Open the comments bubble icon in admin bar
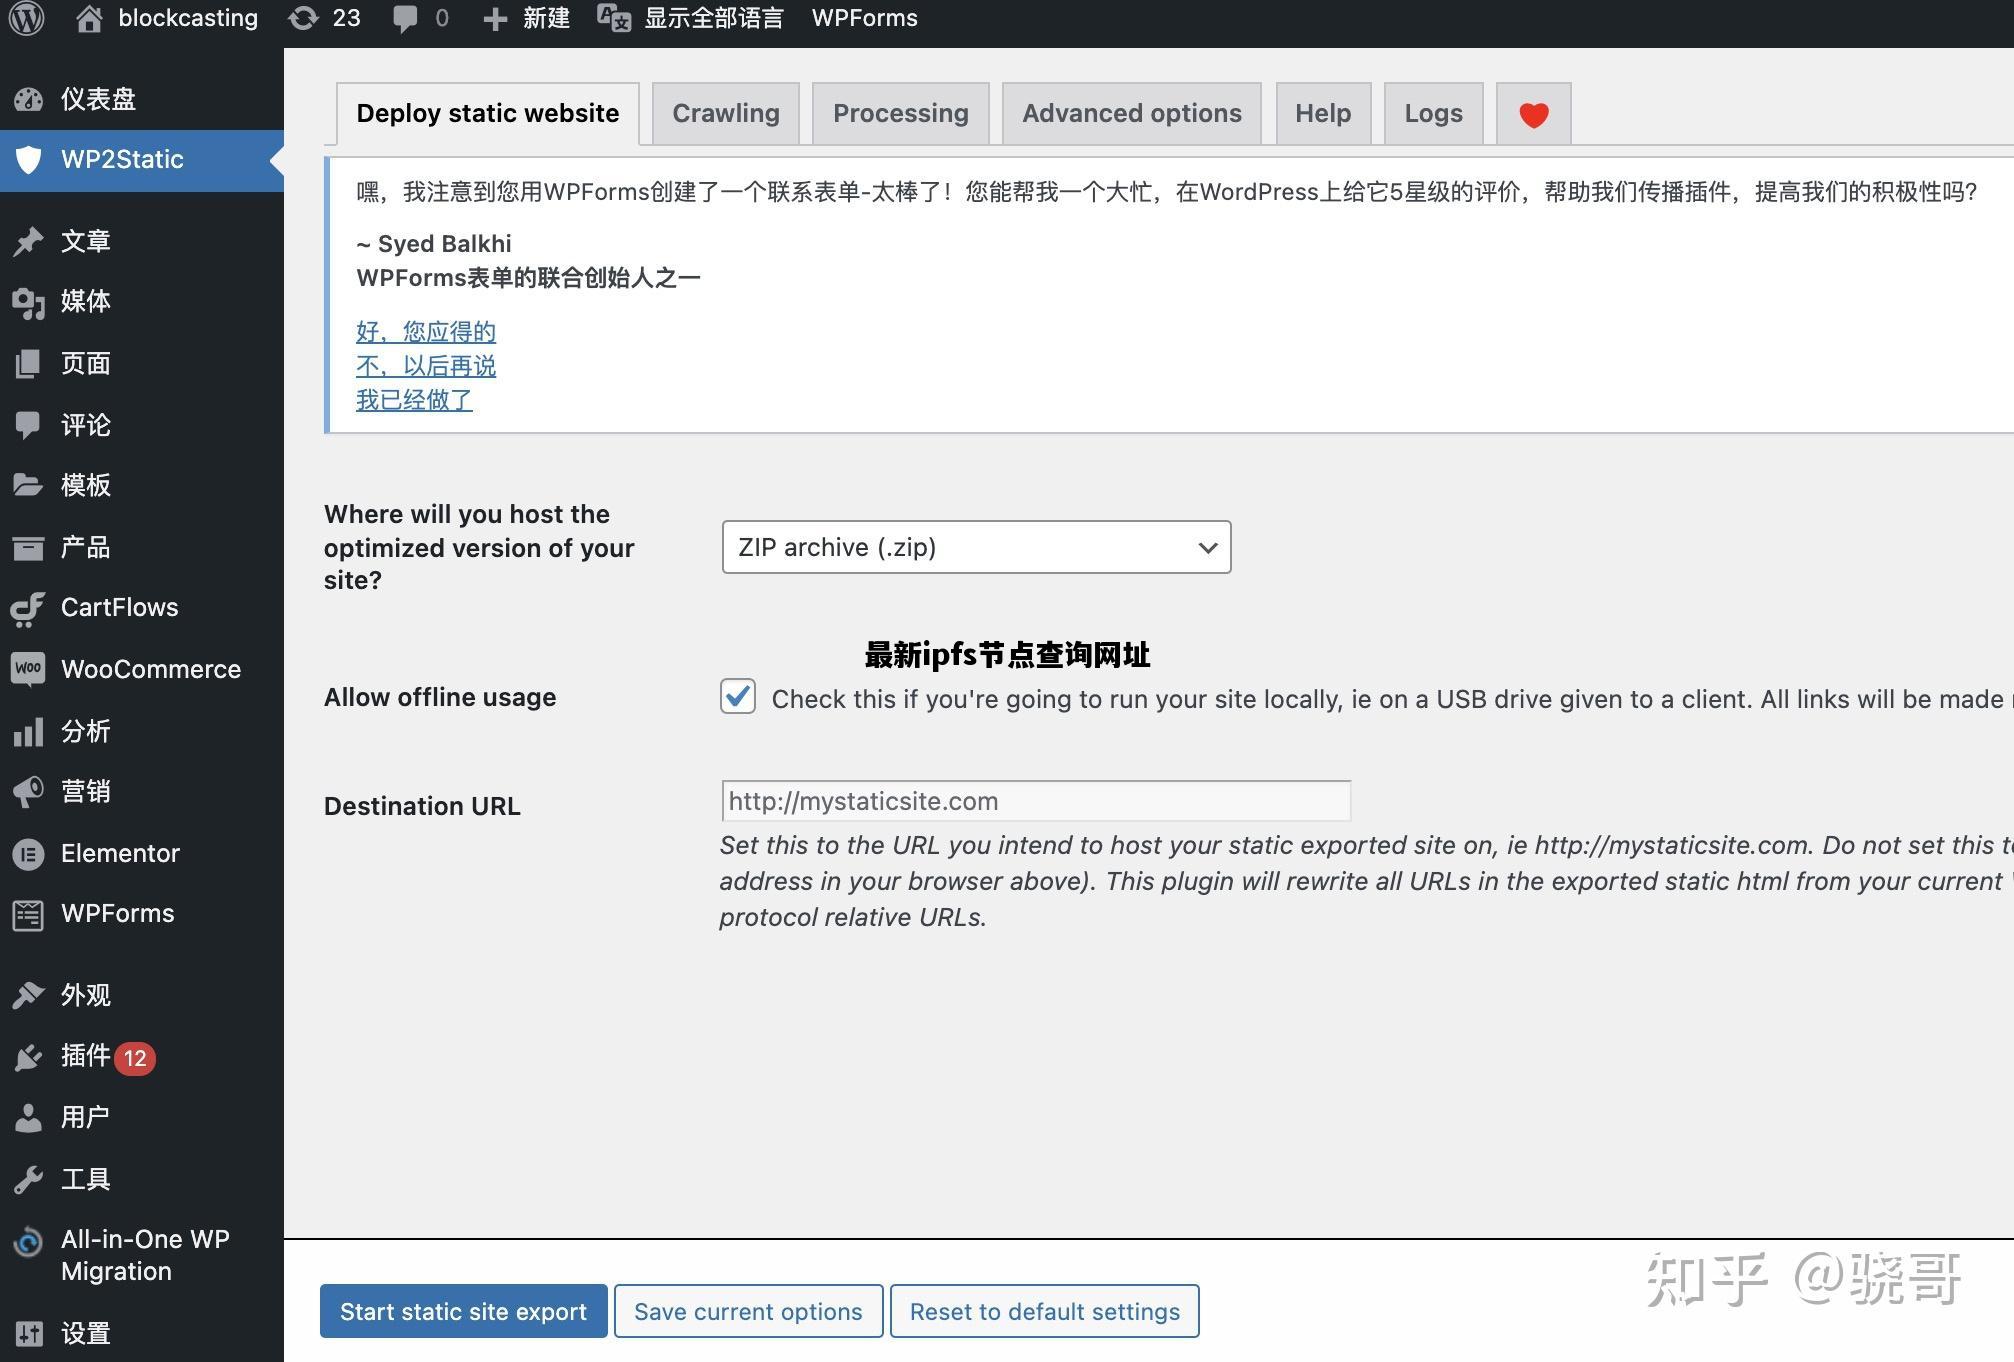Screen dimensions: 2014x1362 click(x=405, y=19)
